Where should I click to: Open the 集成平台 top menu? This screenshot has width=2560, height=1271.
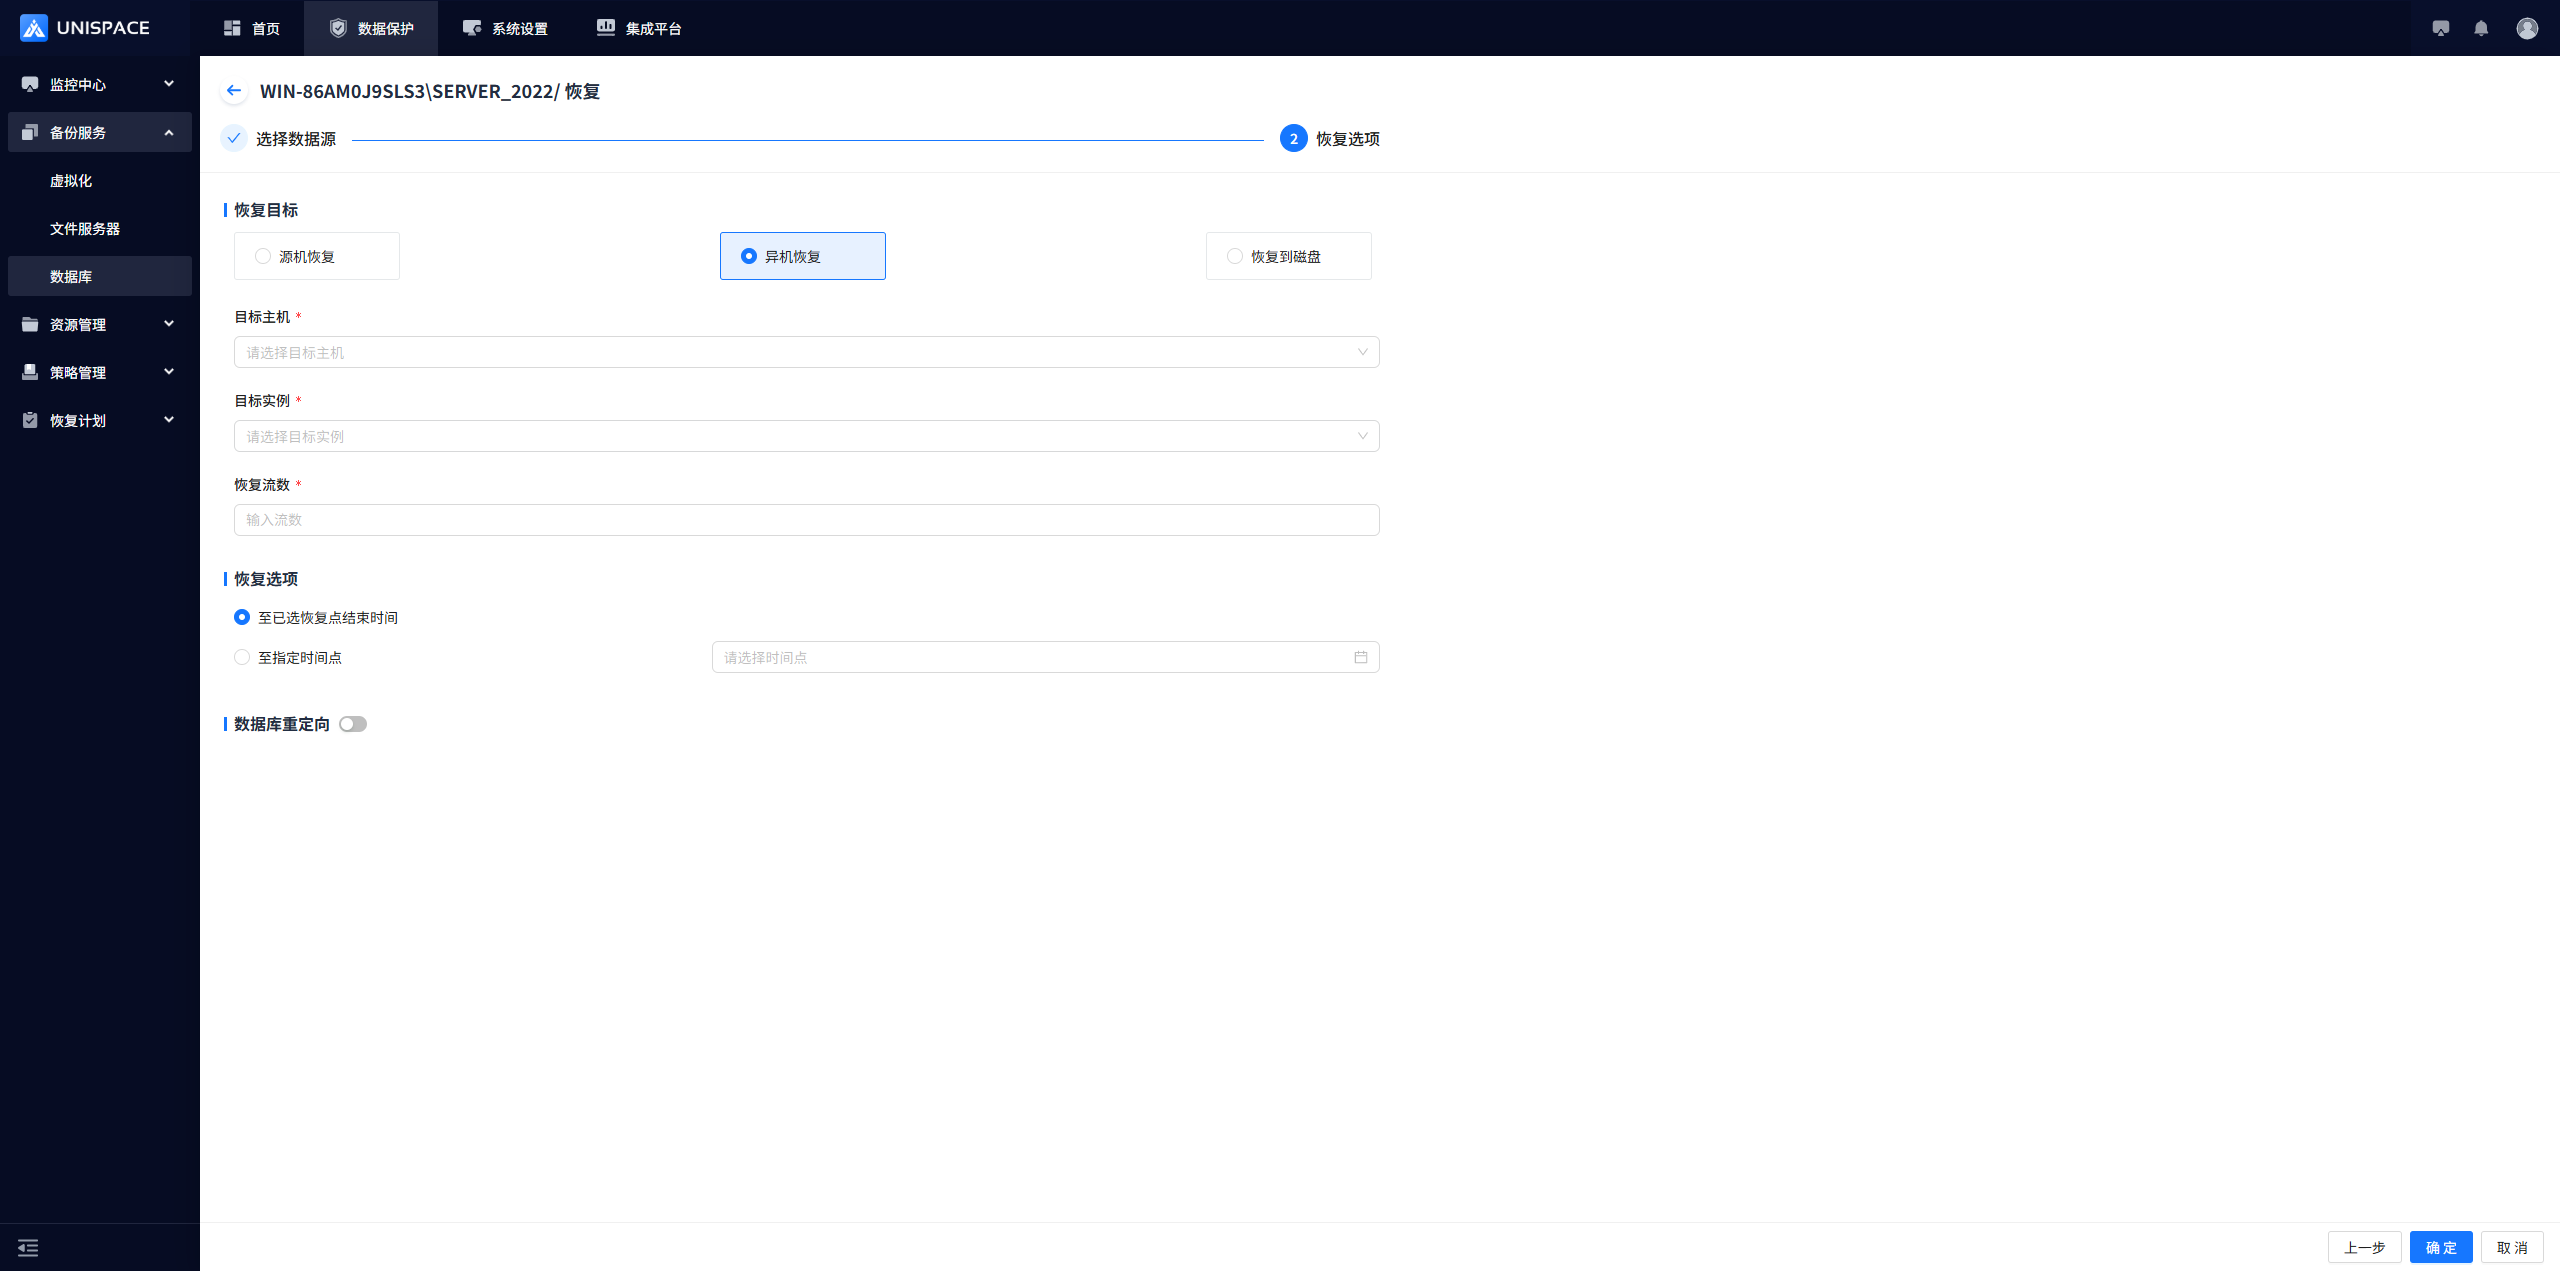coord(639,28)
